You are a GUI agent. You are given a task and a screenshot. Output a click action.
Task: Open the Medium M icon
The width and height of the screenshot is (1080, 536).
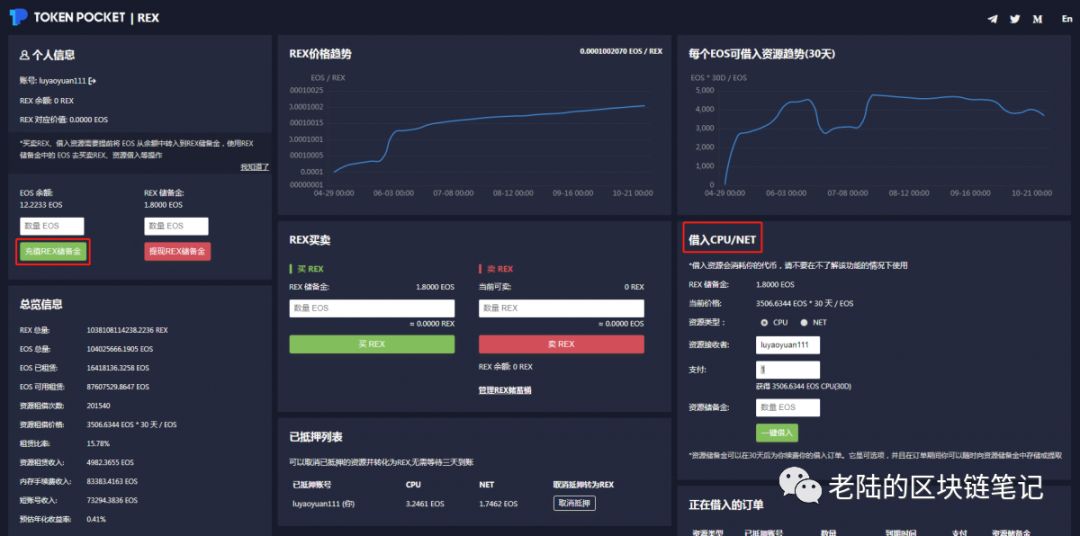pyautogui.click(x=1037, y=19)
